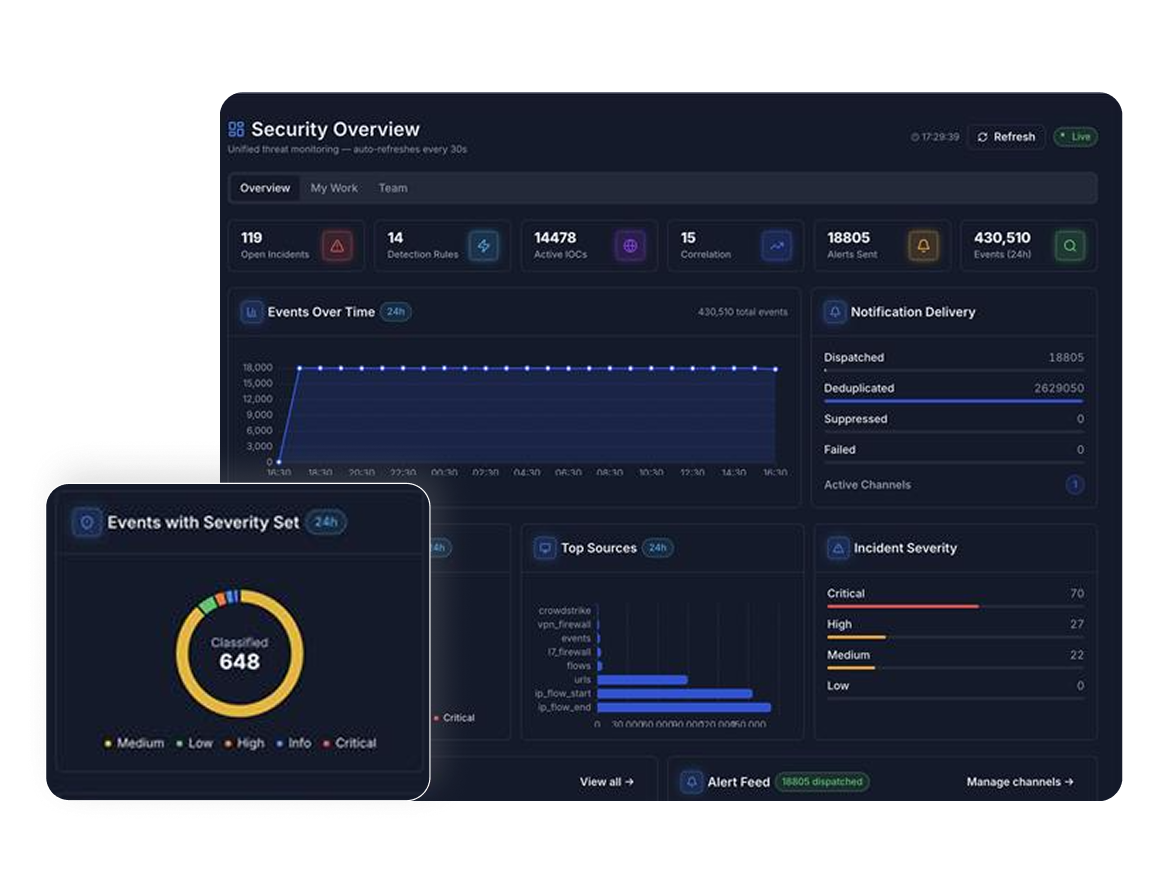Click the 119 Open Incidents value
Viewport: 1167px width, 894px height.
click(252, 237)
